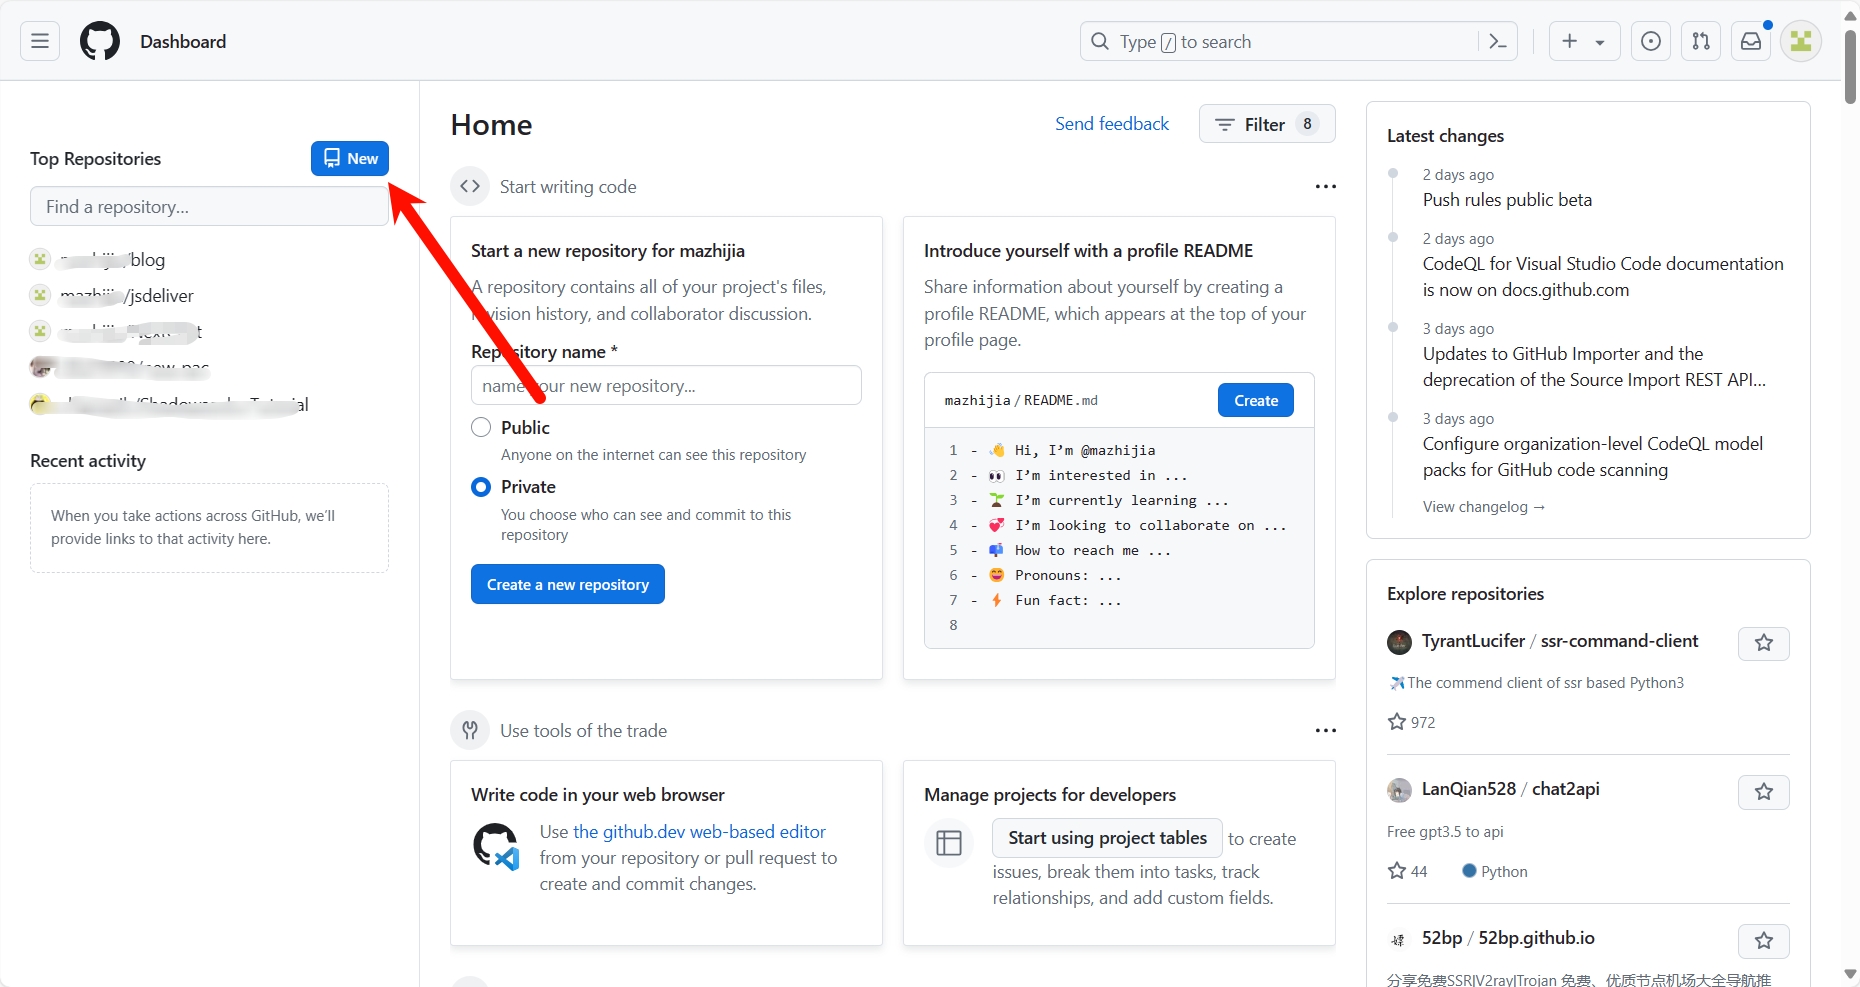Click Create button for profile README
Viewport: 1860px width, 987px height.
(x=1256, y=400)
